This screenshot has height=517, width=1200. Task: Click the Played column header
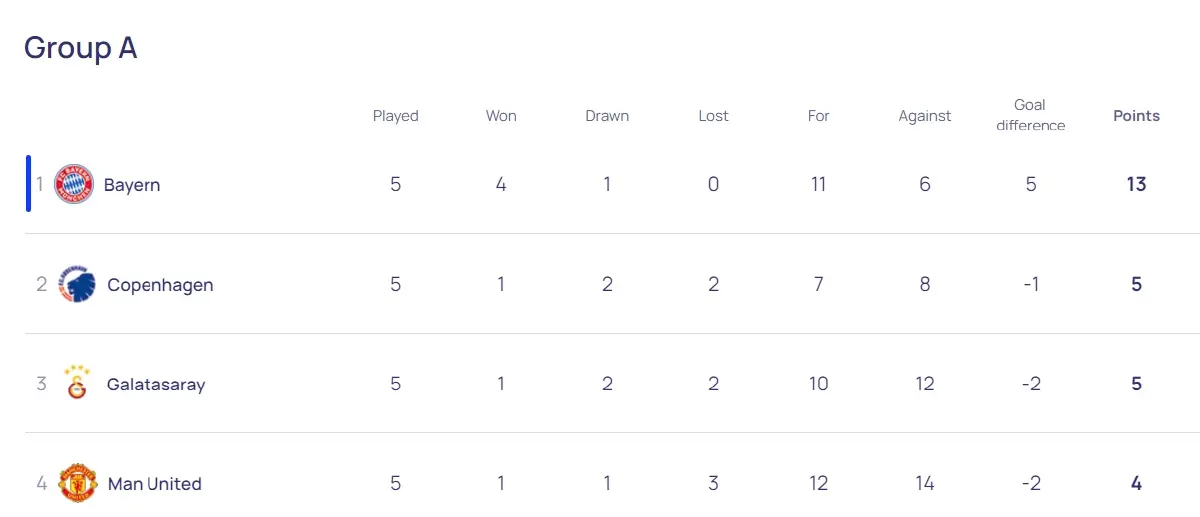pyautogui.click(x=395, y=116)
